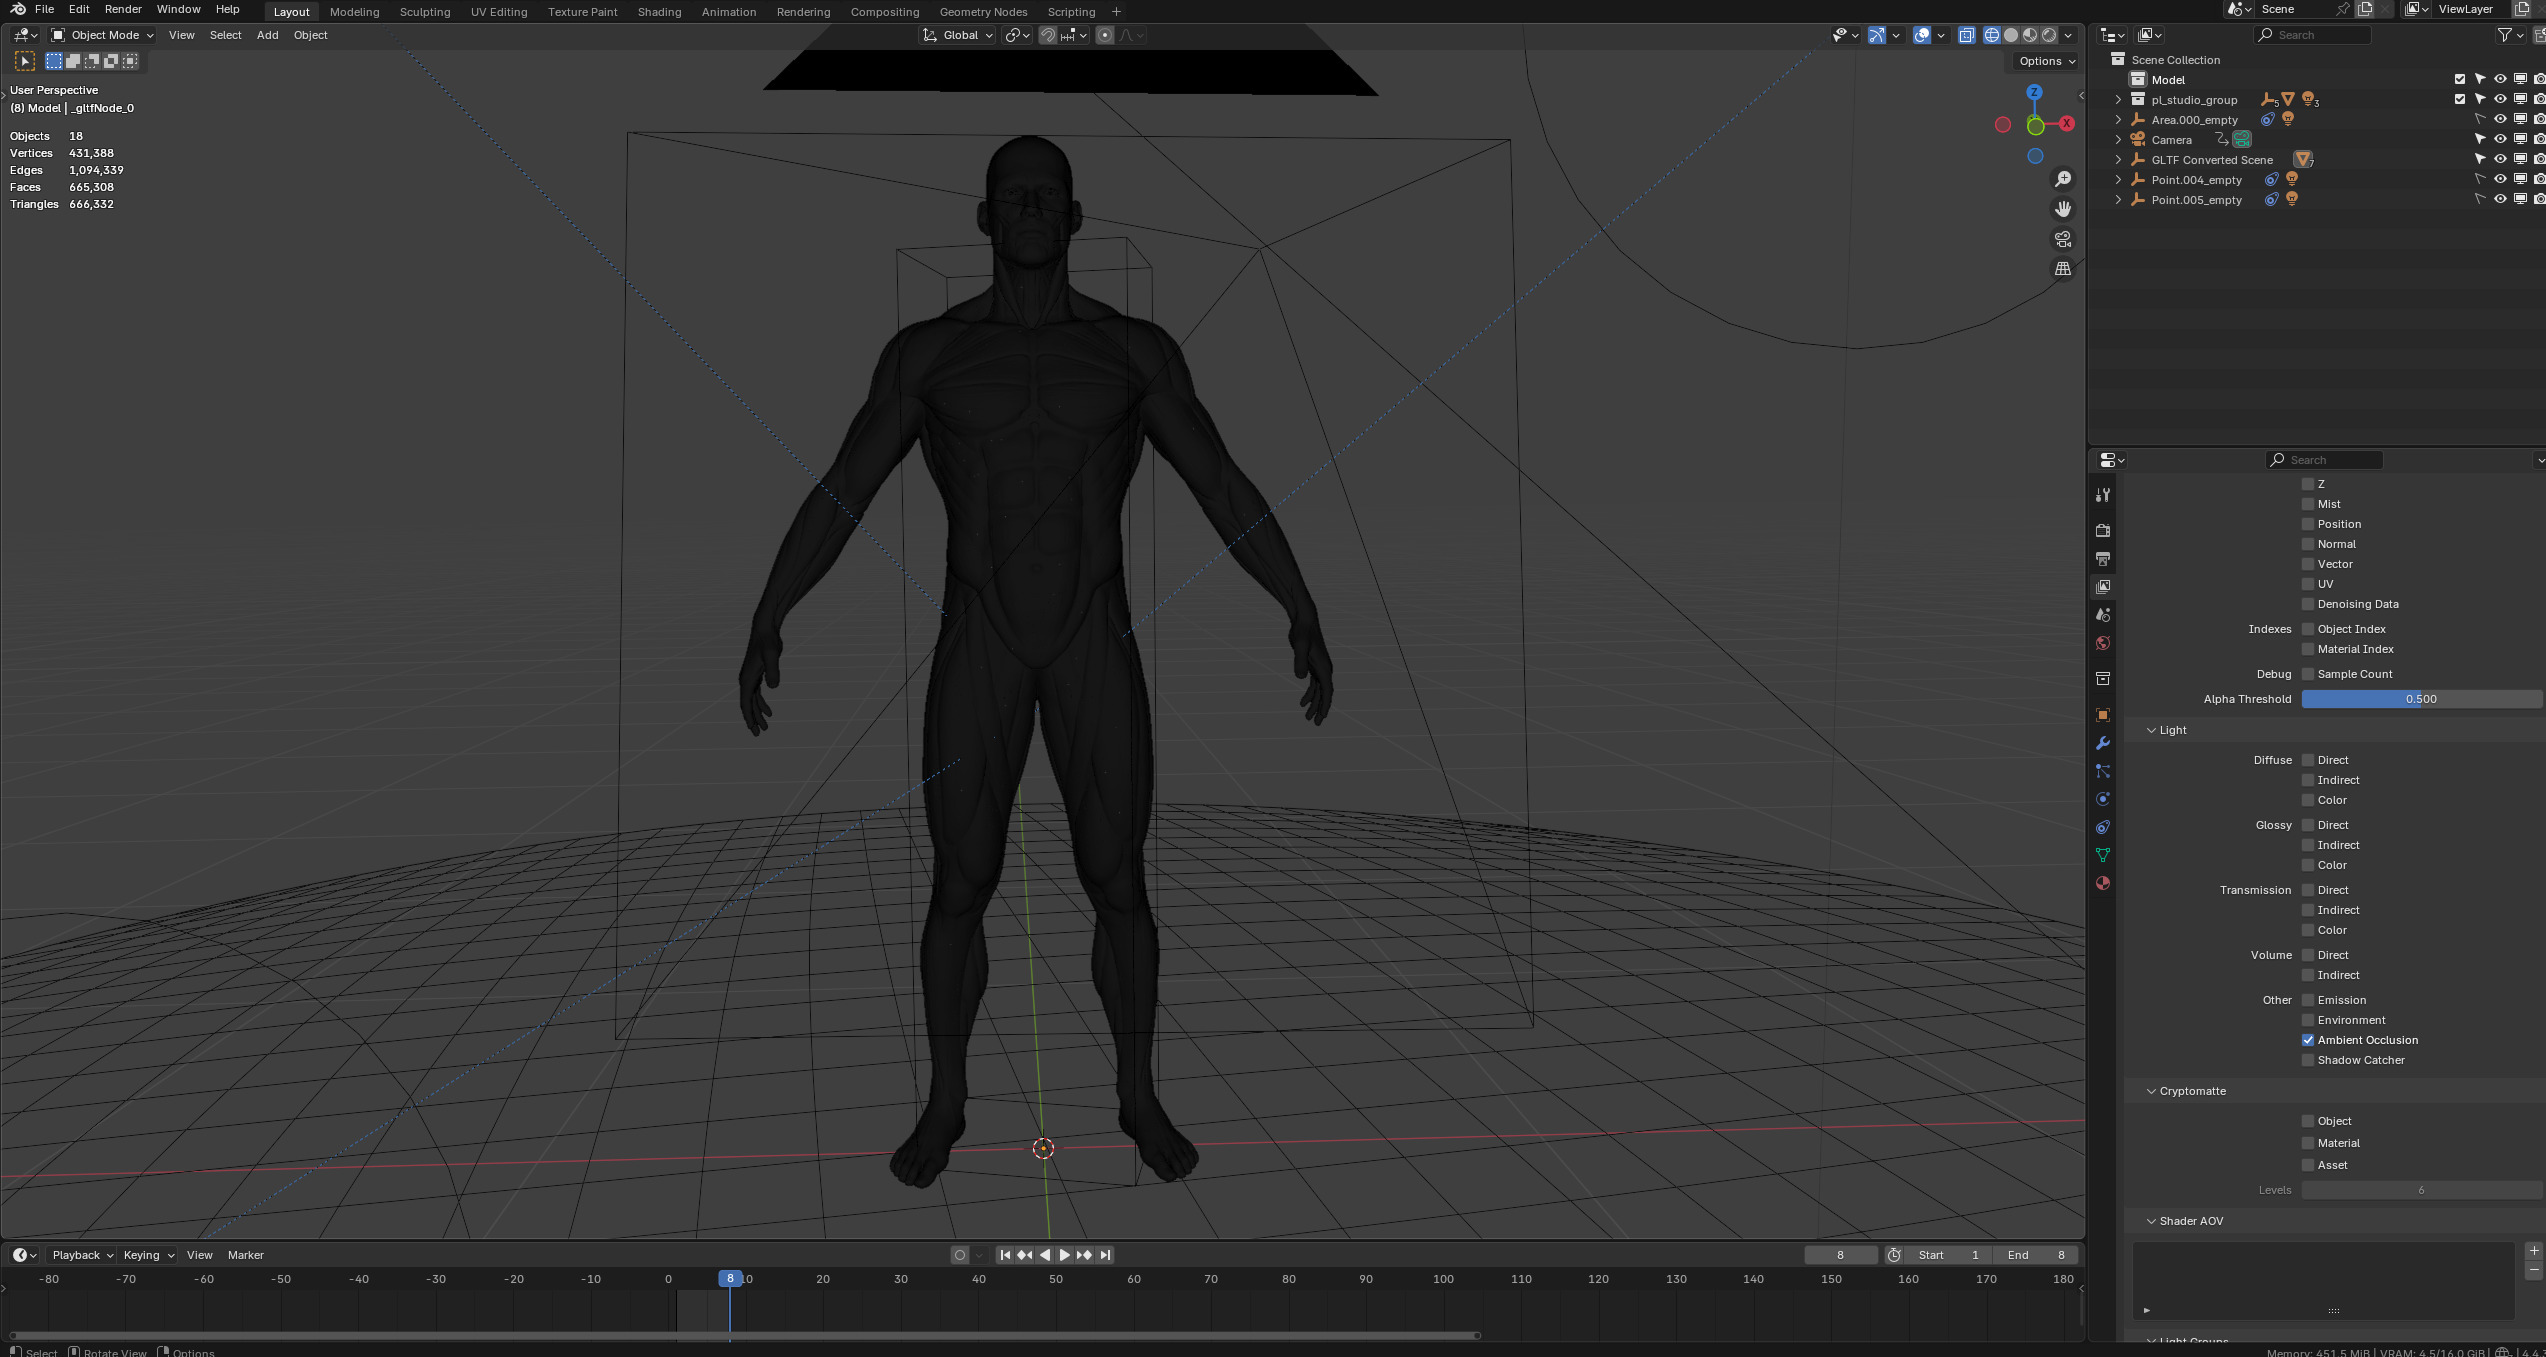Click play reverse button in timeline

(x=1045, y=1255)
